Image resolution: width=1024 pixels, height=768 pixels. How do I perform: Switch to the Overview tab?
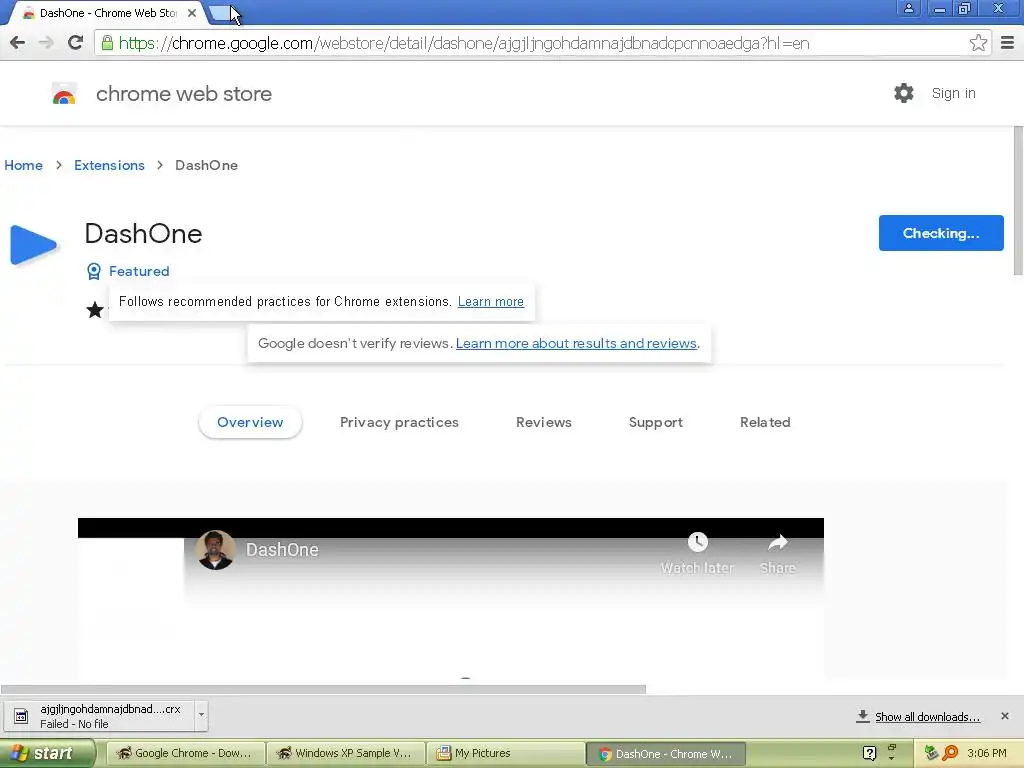point(250,423)
